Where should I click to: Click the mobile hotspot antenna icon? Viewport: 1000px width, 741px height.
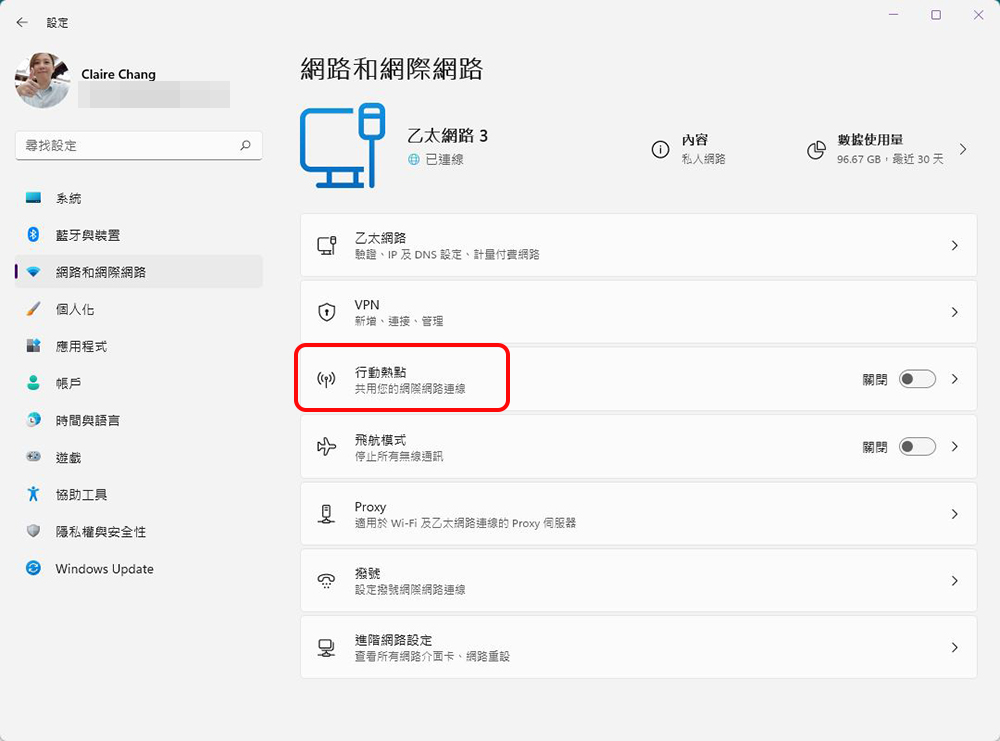(326, 380)
